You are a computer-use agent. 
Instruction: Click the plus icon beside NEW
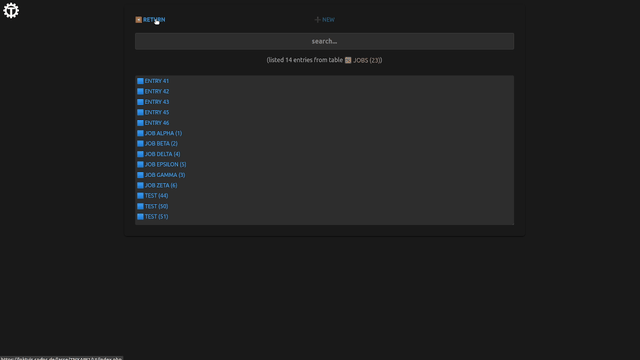click(x=317, y=20)
